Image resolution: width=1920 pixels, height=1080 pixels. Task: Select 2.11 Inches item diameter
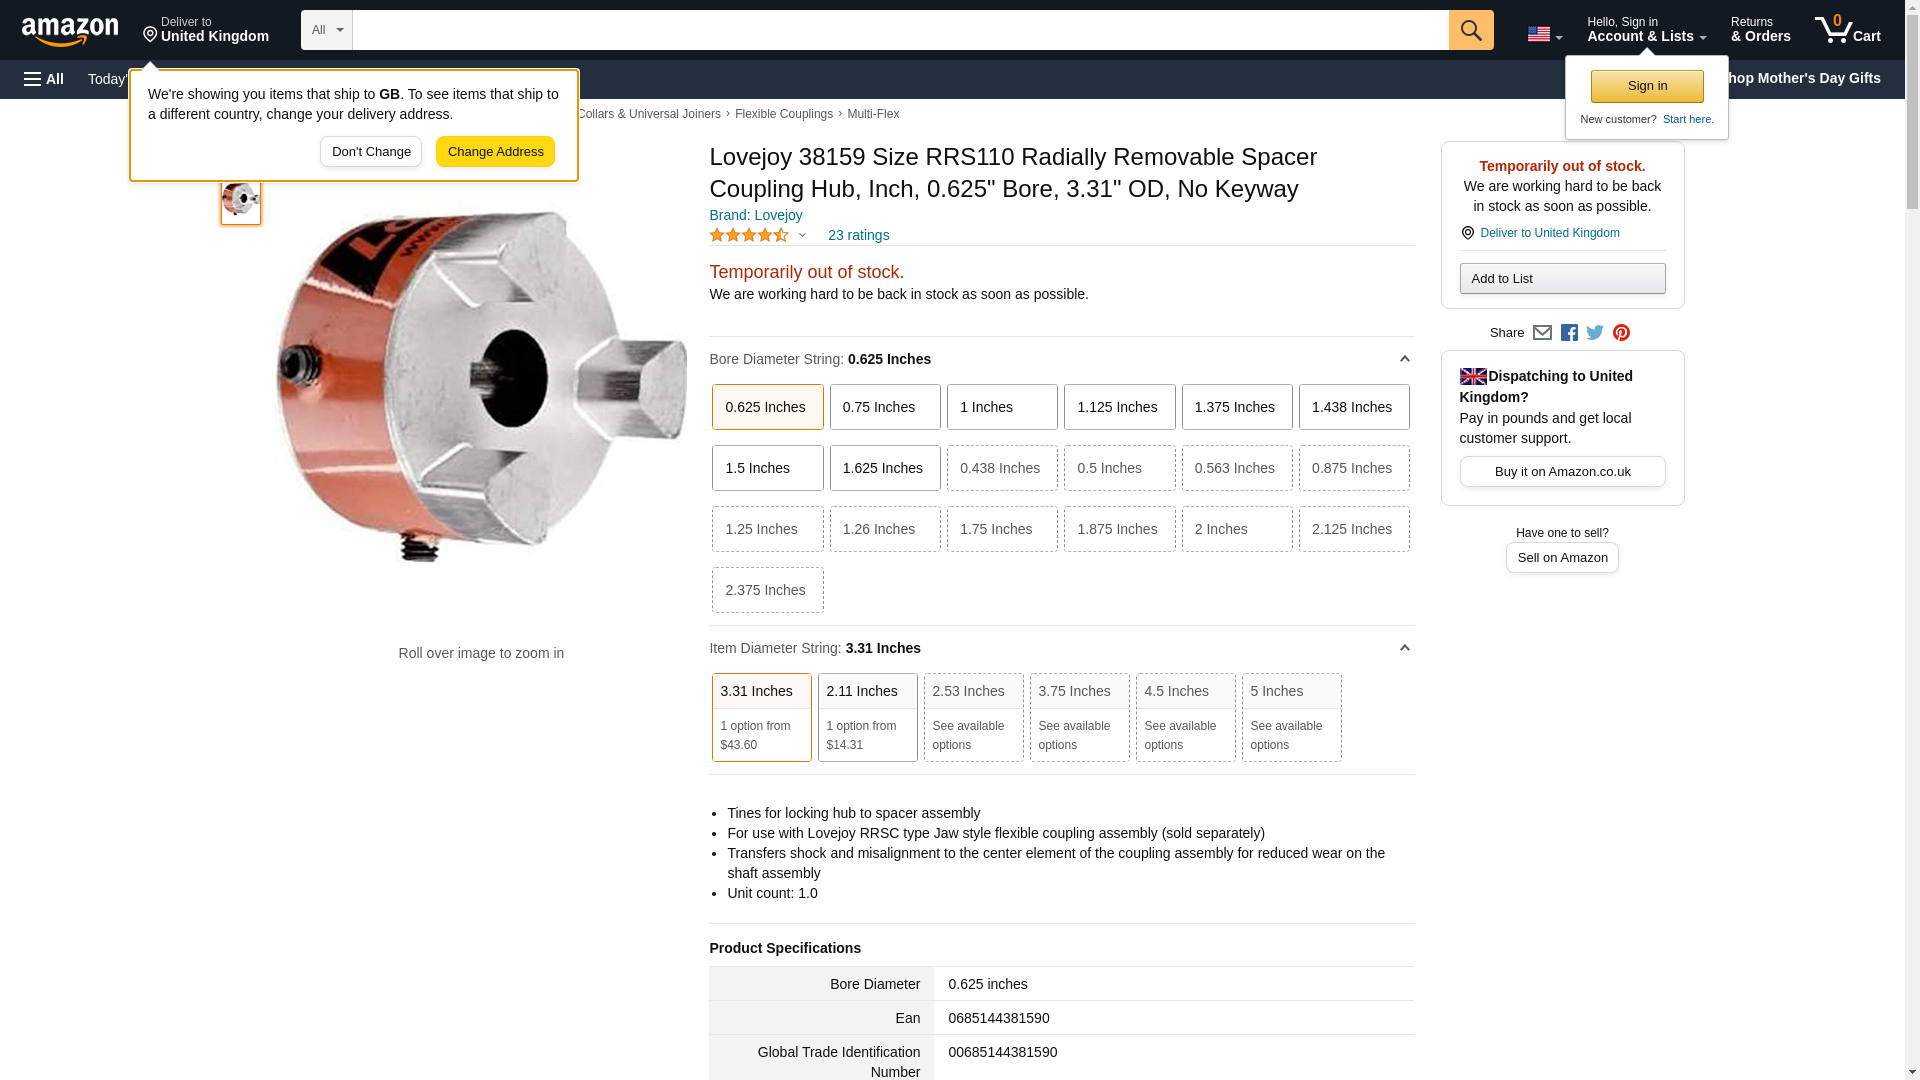click(x=867, y=716)
